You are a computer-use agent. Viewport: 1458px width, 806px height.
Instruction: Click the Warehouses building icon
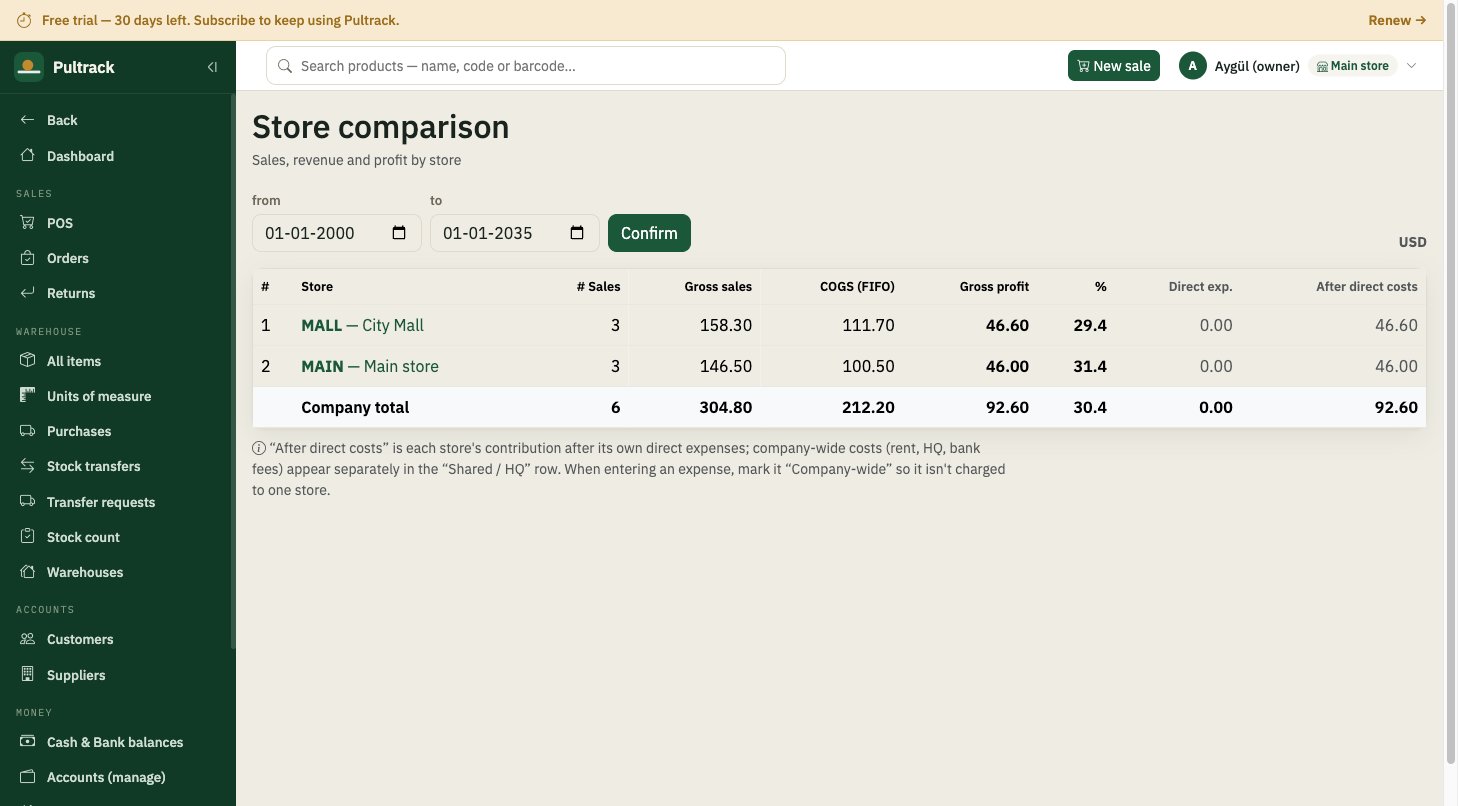(x=28, y=572)
